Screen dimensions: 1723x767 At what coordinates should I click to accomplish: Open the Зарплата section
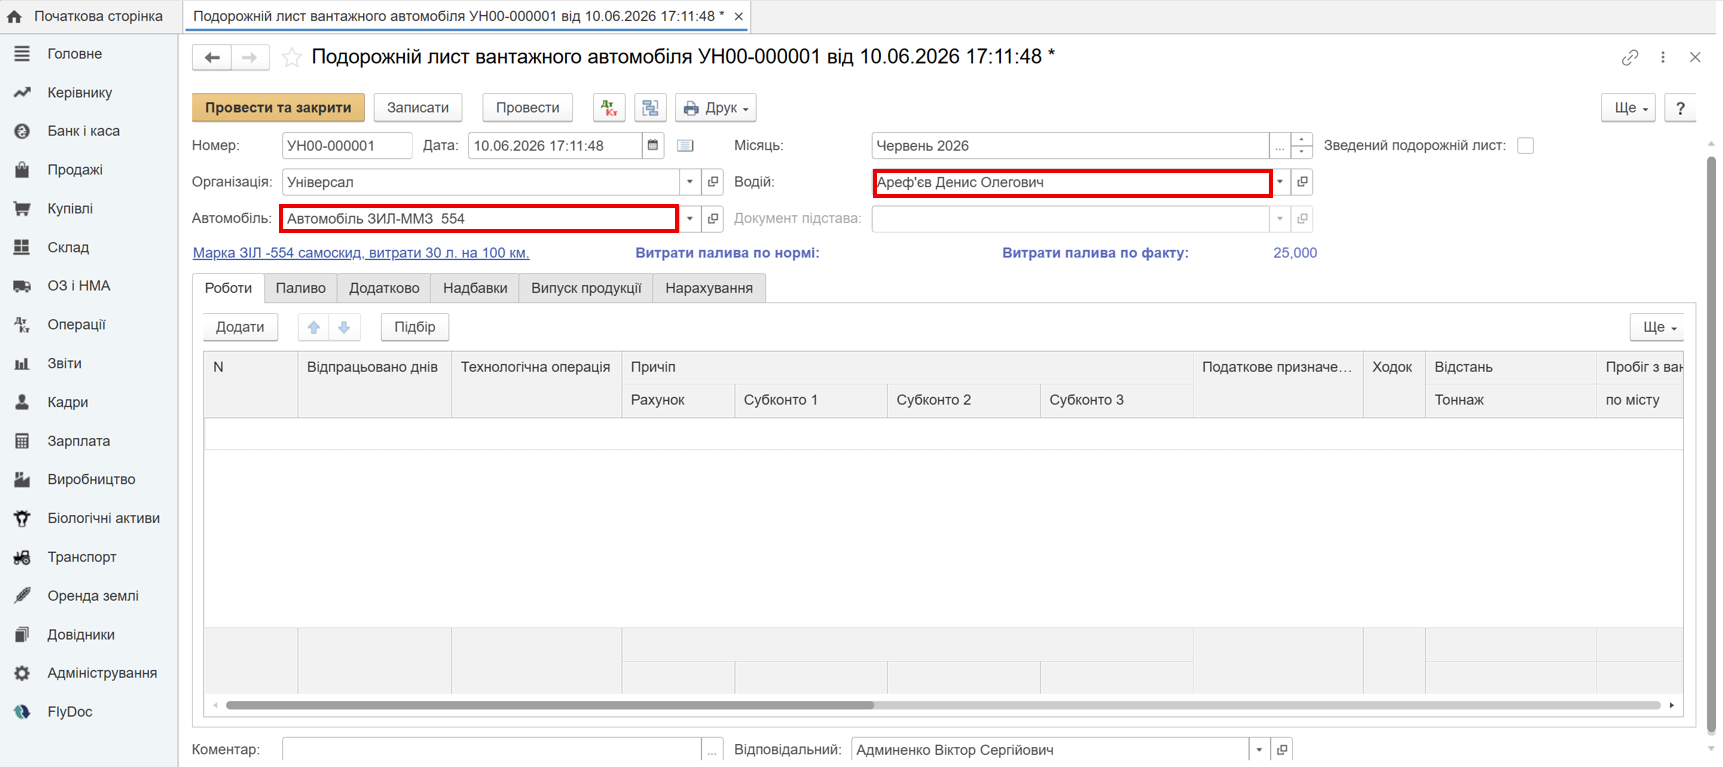coord(78,441)
